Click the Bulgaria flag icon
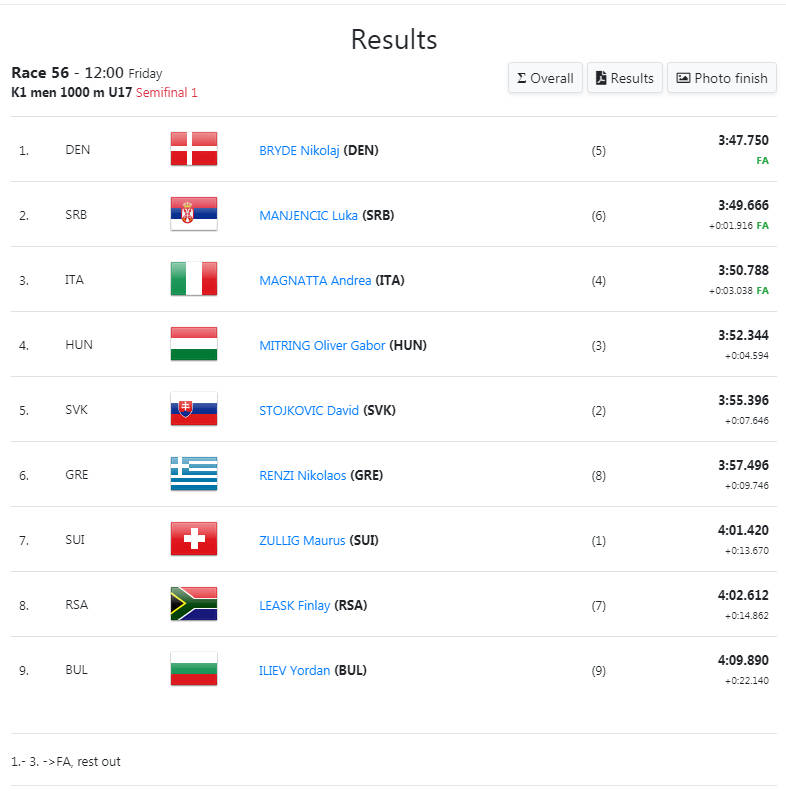 [194, 669]
